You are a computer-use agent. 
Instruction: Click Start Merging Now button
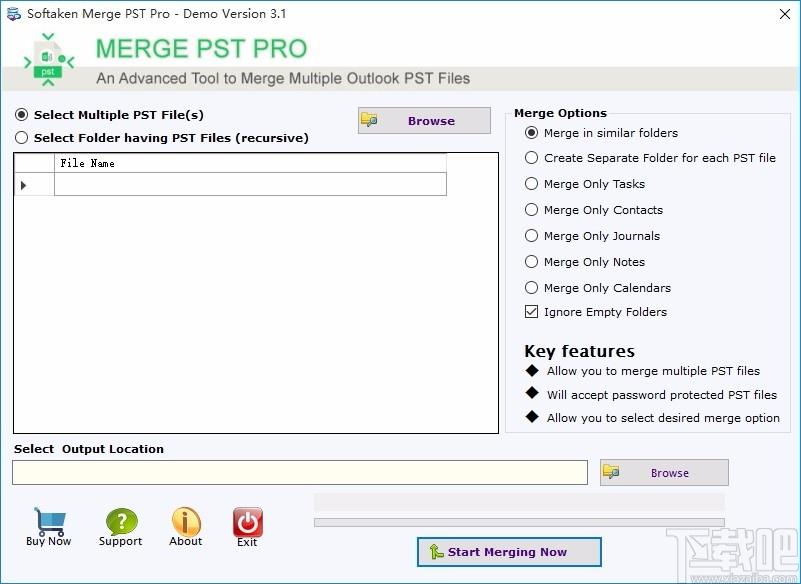(x=509, y=552)
